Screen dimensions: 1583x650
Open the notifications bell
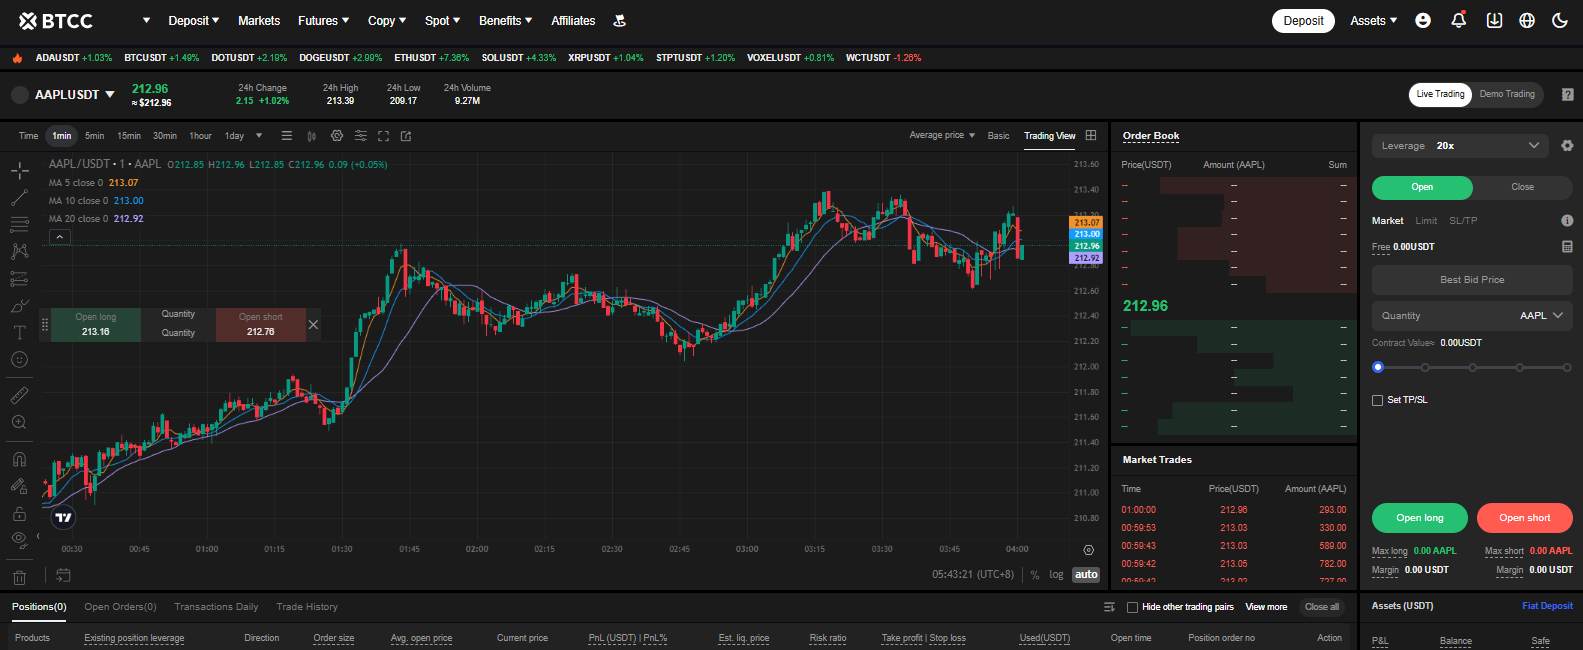click(1459, 20)
